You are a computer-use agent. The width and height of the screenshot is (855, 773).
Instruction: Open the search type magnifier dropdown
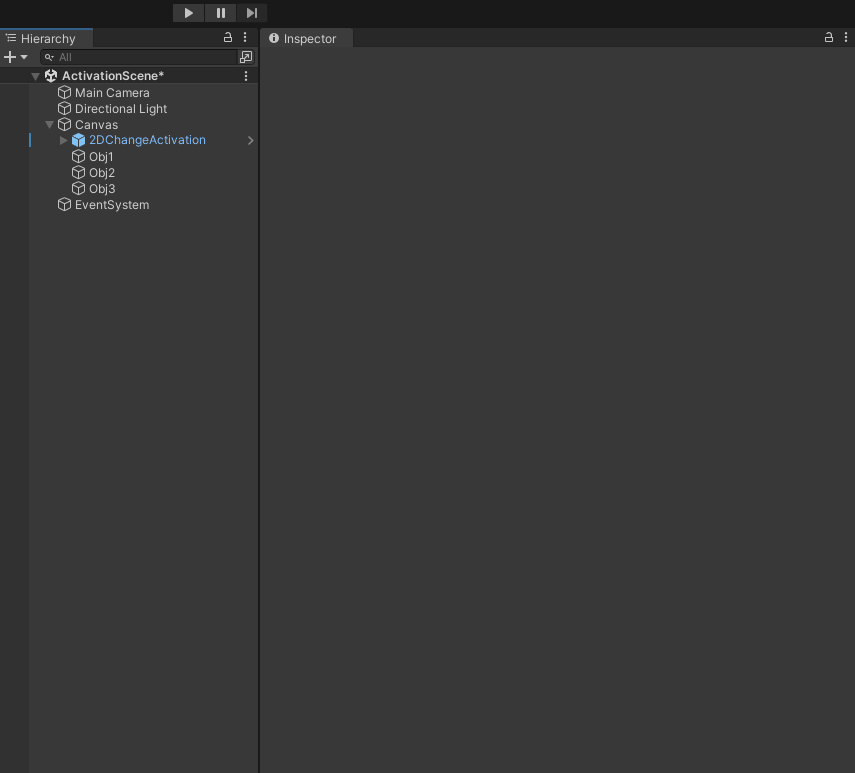tap(50, 57)
